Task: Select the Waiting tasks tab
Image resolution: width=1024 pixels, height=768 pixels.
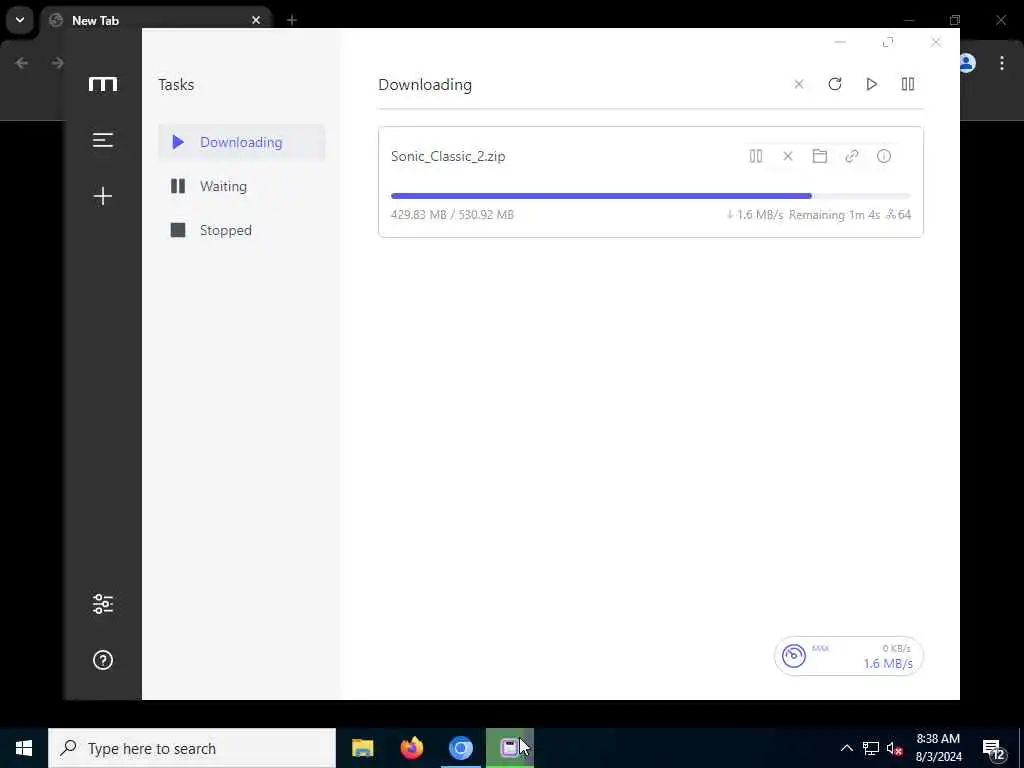Action: pos(242,186)
